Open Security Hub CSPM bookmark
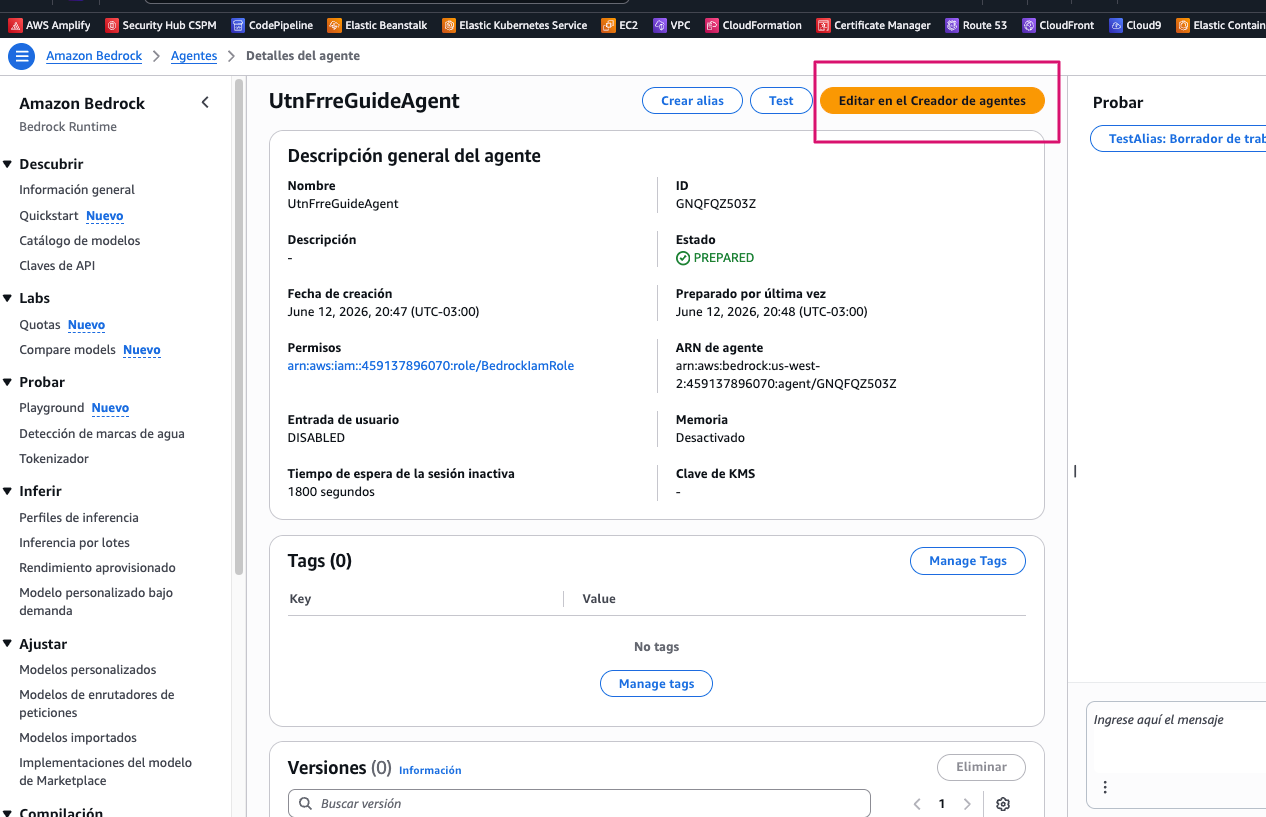 point(161,25)
